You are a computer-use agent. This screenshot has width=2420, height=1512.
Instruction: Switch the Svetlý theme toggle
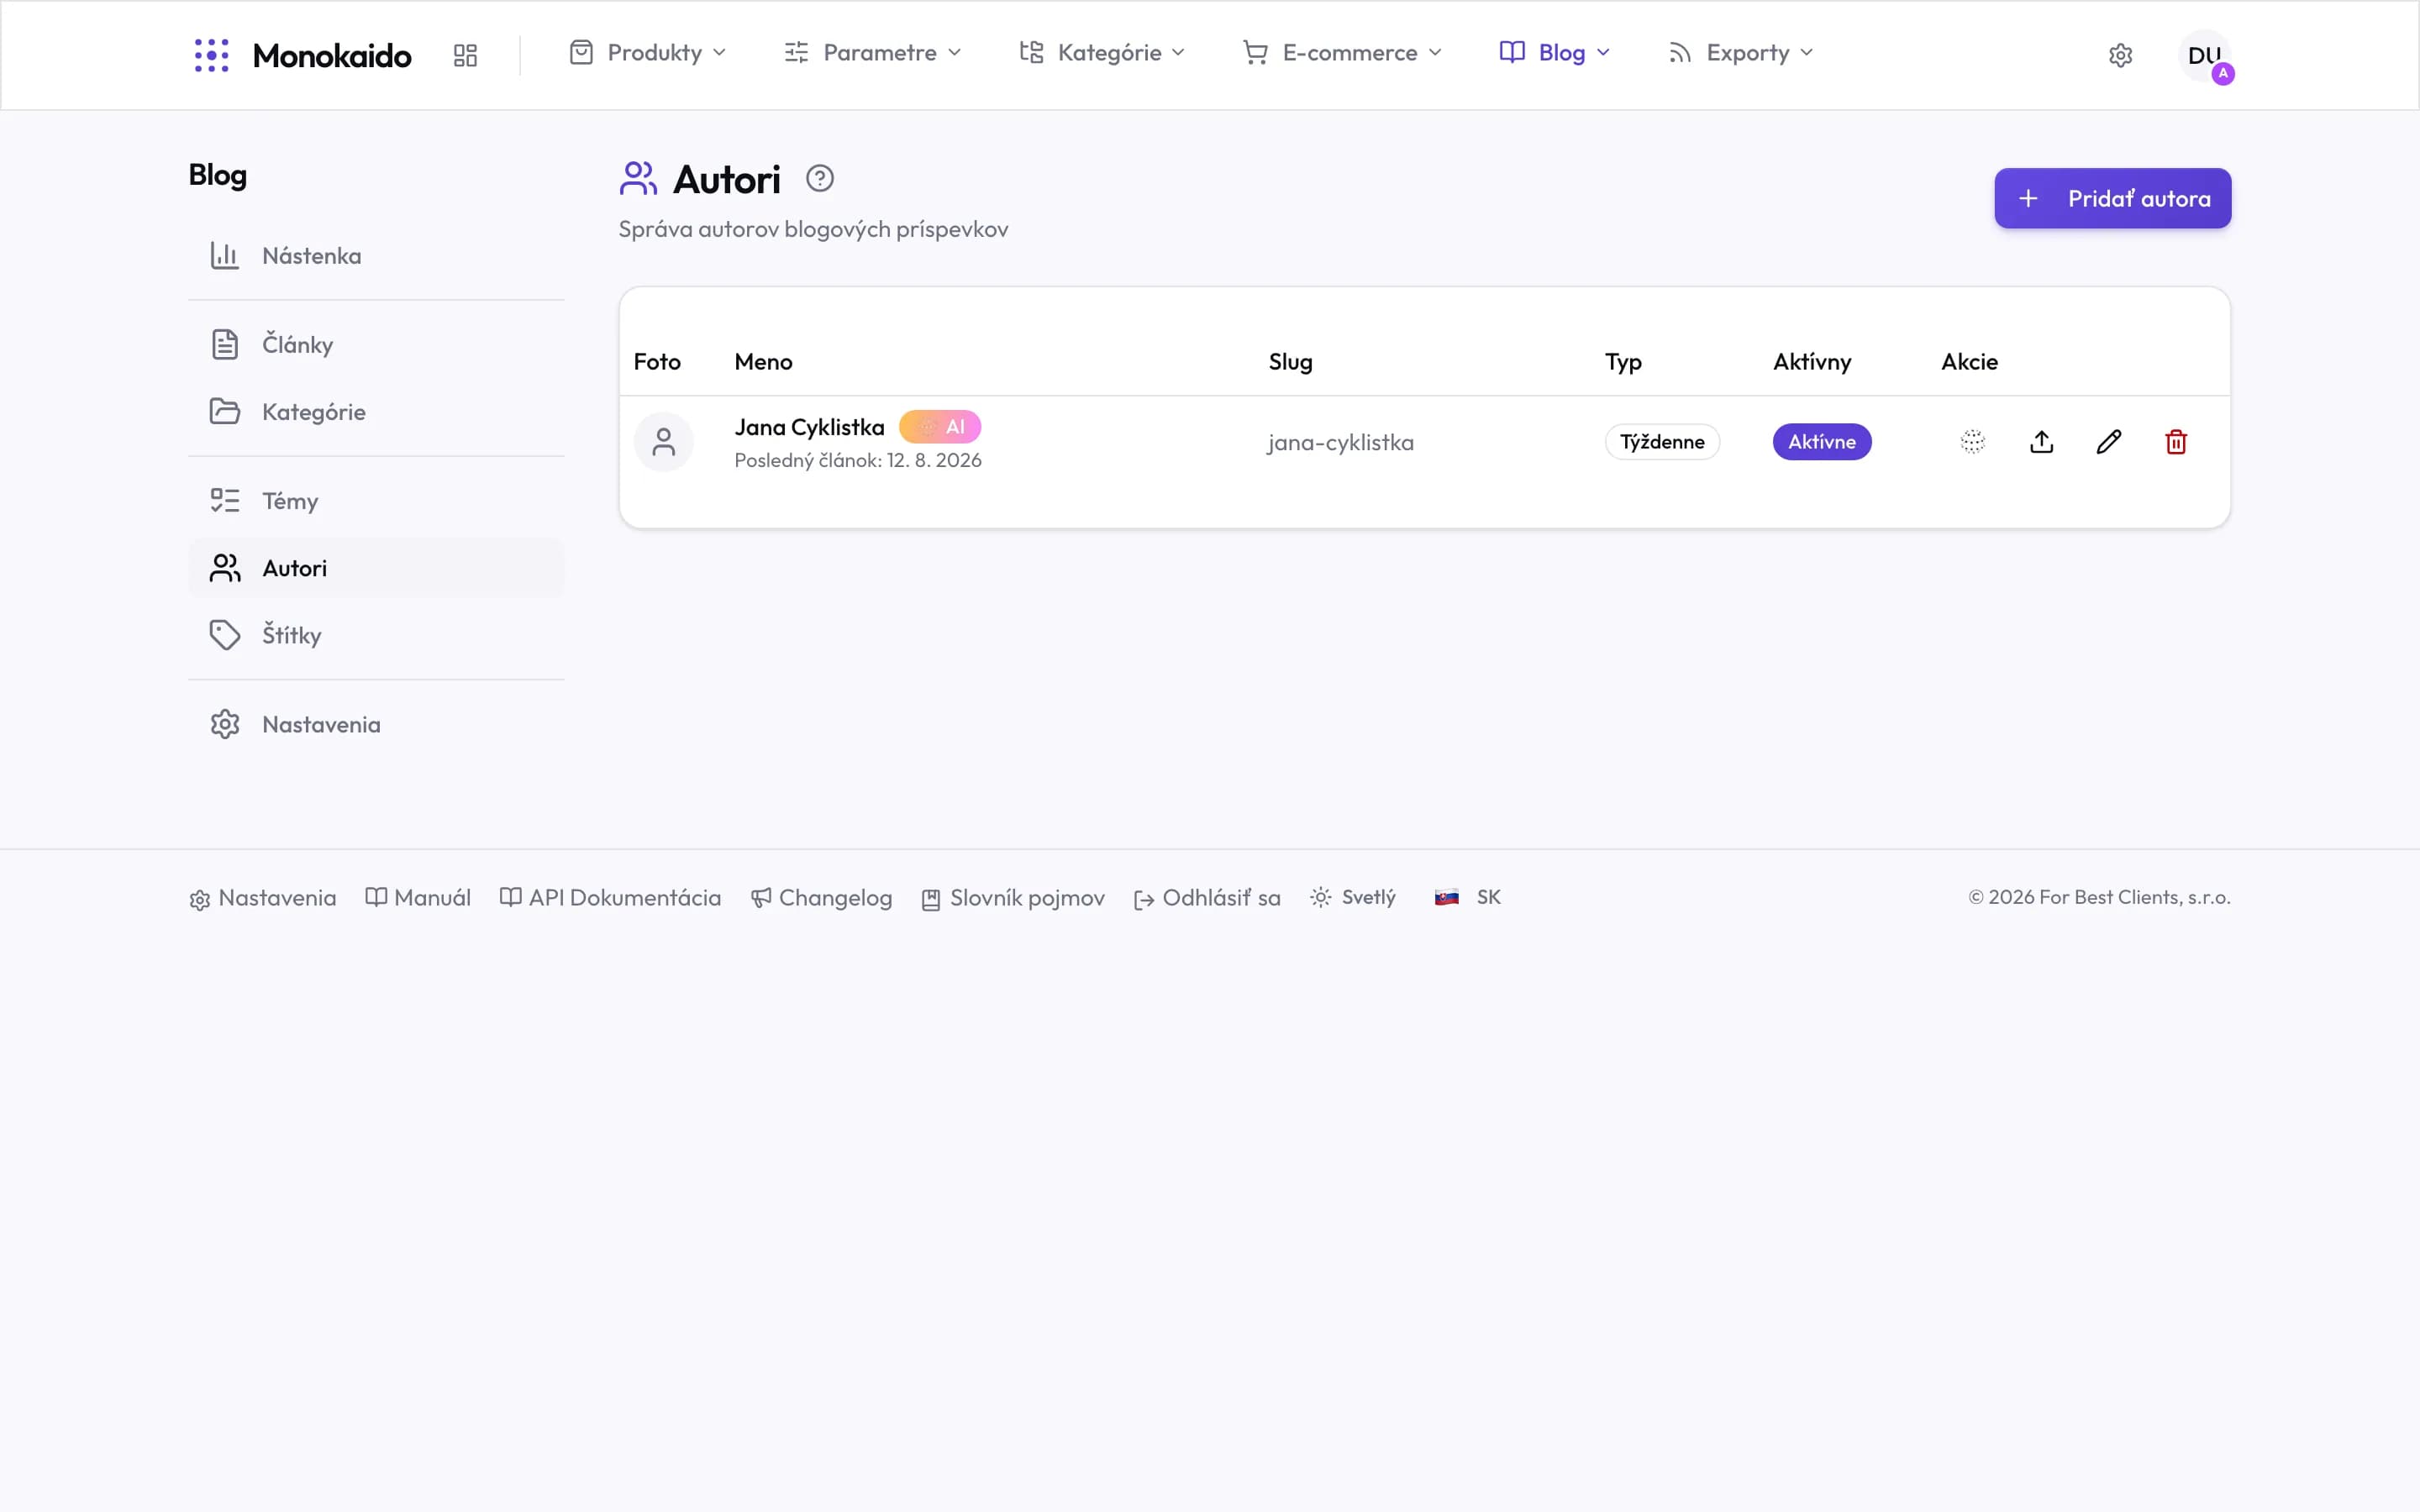(x=1353, y=897)
